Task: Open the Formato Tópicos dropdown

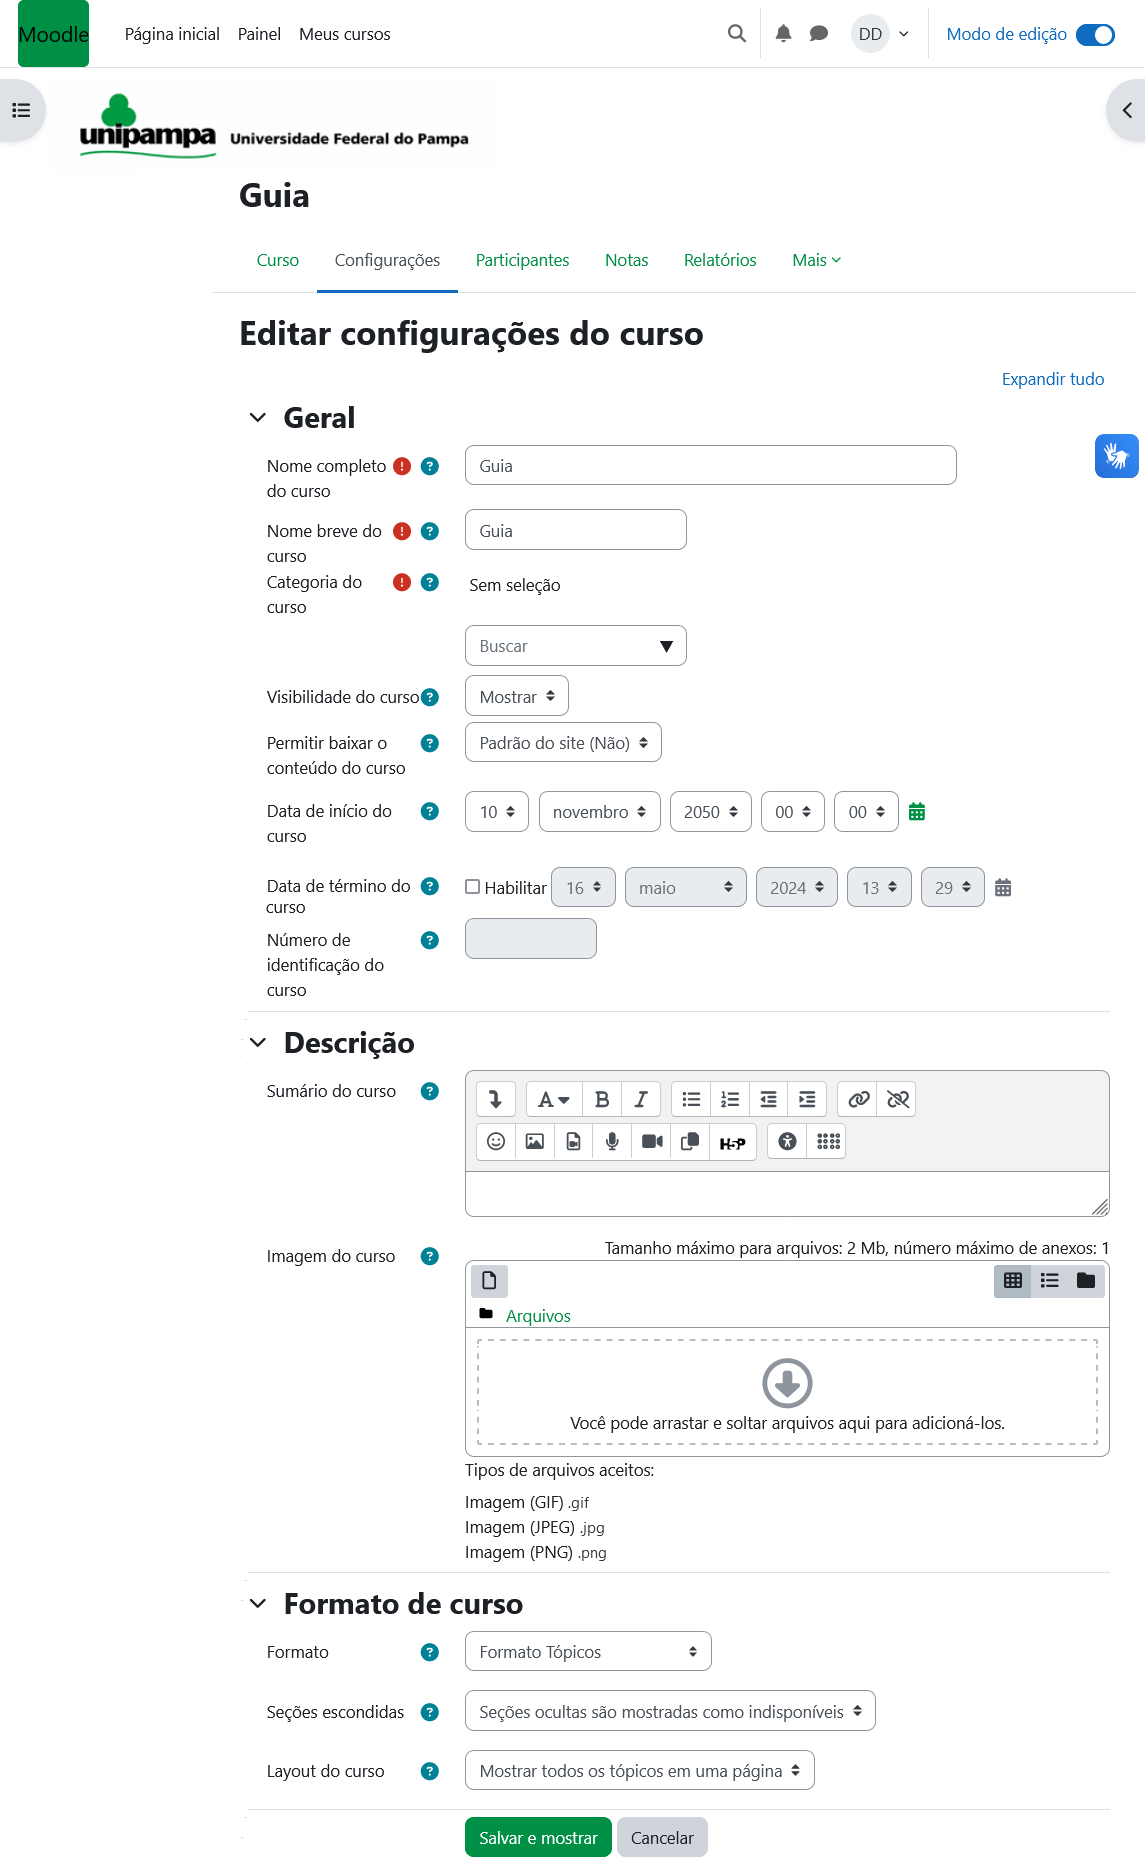Action: (x=587, y=1652)
